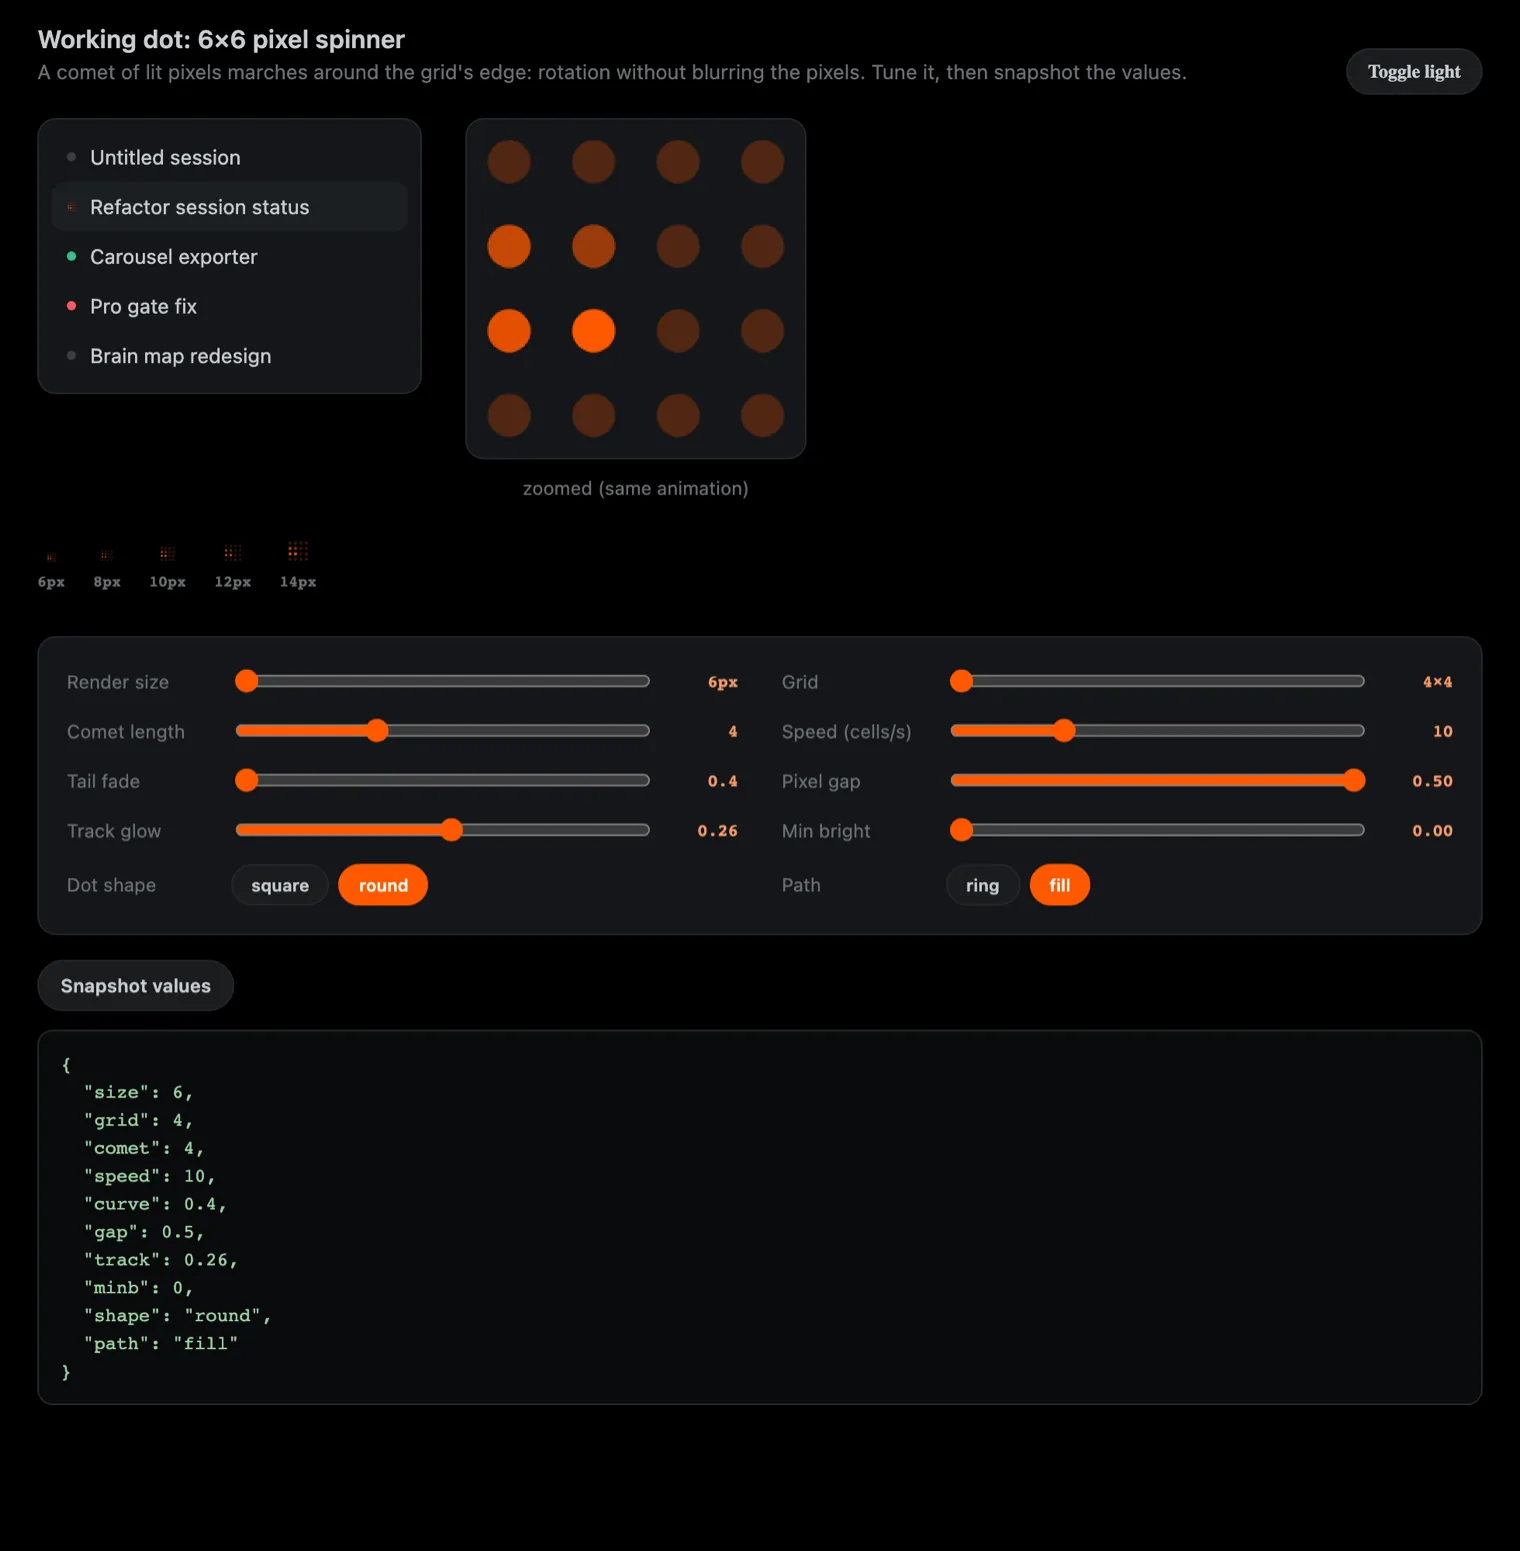Click the brightest dot in the zoomed spinner preview
Screen dimensions: 1520x1551
coord(594,331)
